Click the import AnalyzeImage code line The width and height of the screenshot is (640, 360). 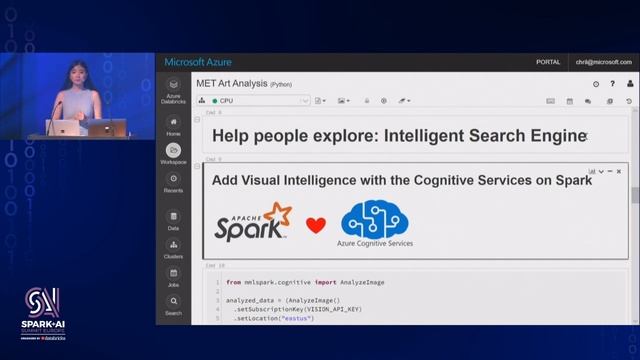tap(305, 282)
